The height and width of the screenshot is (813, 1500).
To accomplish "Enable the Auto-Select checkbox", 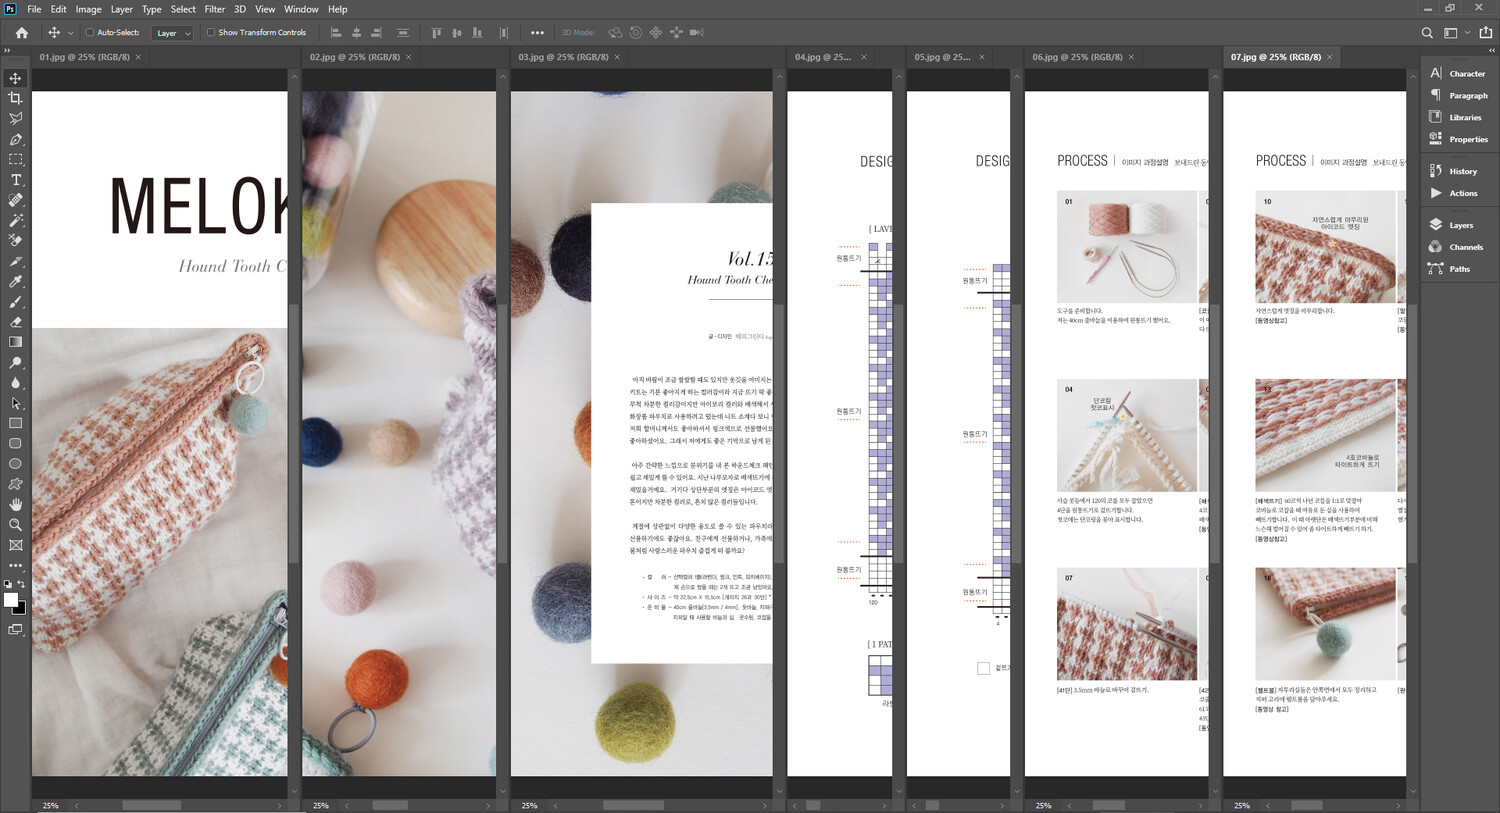I will (90, 33).
